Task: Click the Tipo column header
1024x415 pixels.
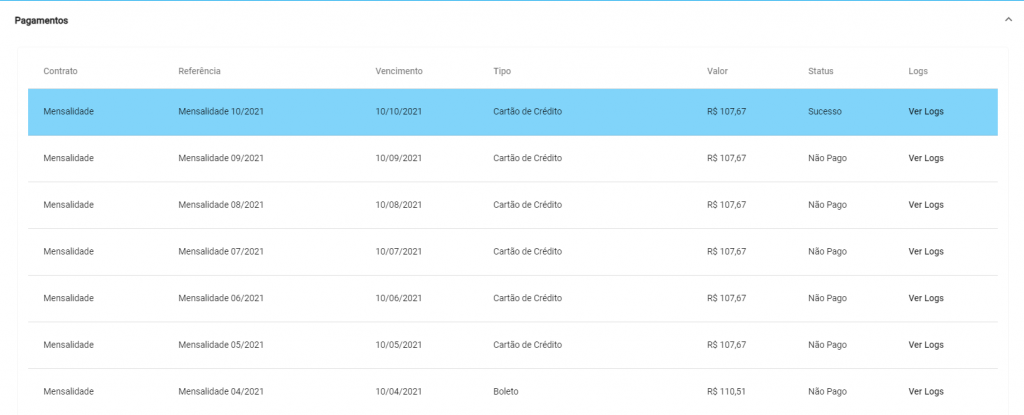Action: click(x=502, y=71)
